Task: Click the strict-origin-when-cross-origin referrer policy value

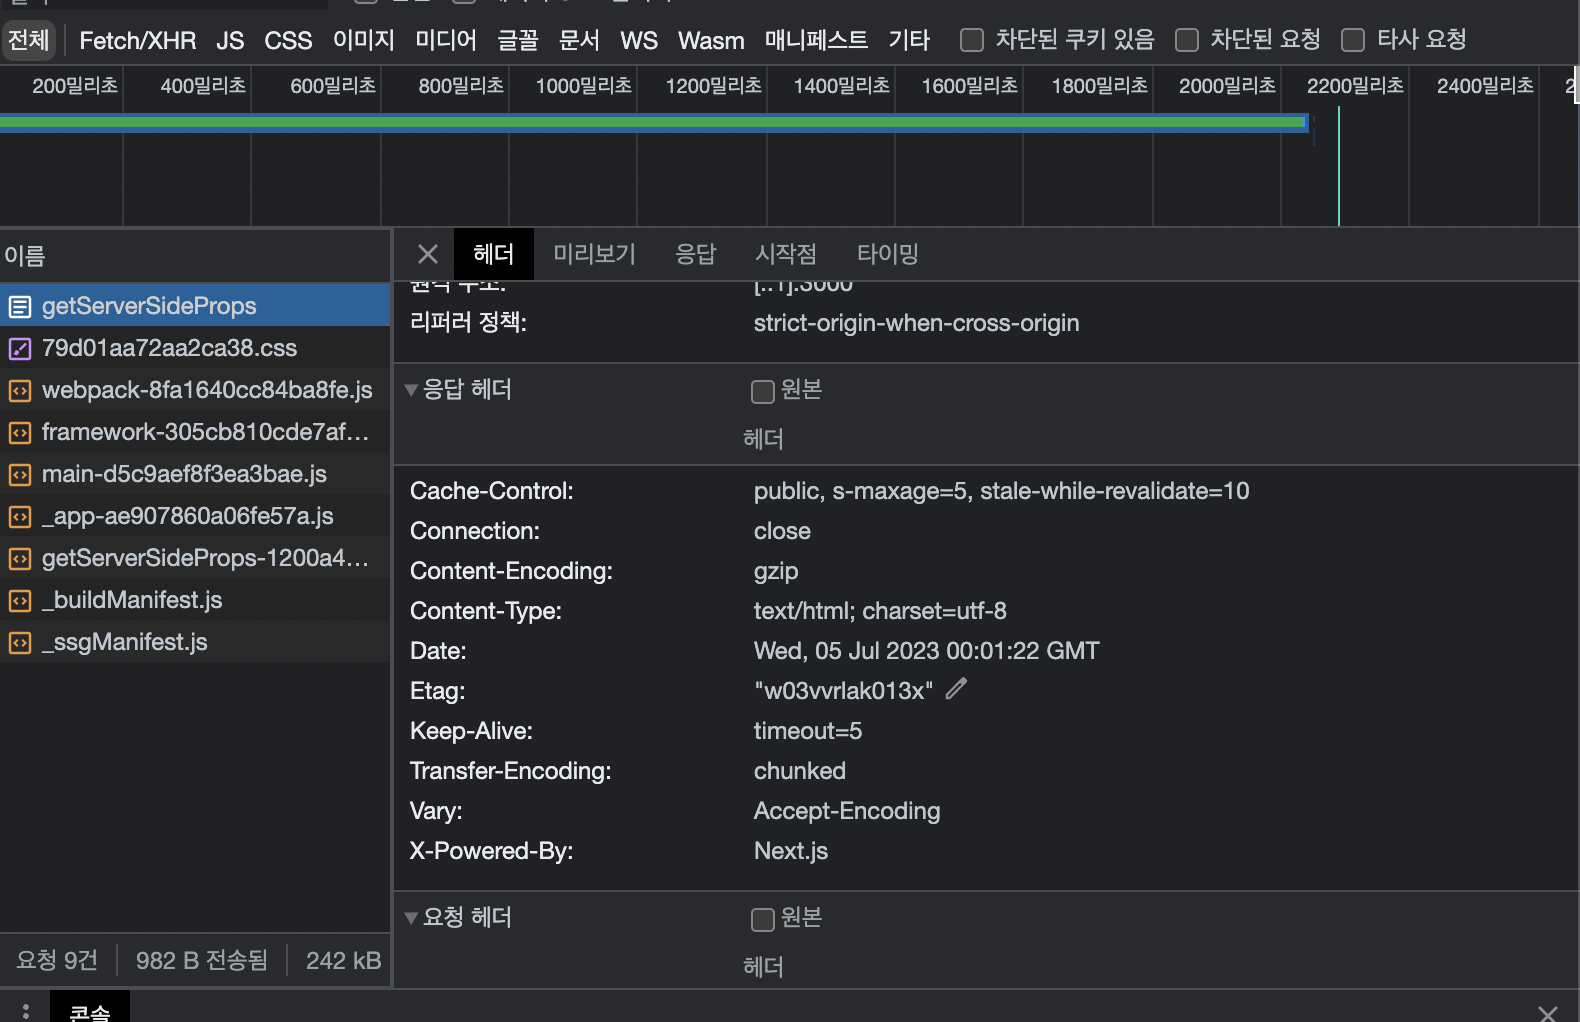Action: coord(916,323)
